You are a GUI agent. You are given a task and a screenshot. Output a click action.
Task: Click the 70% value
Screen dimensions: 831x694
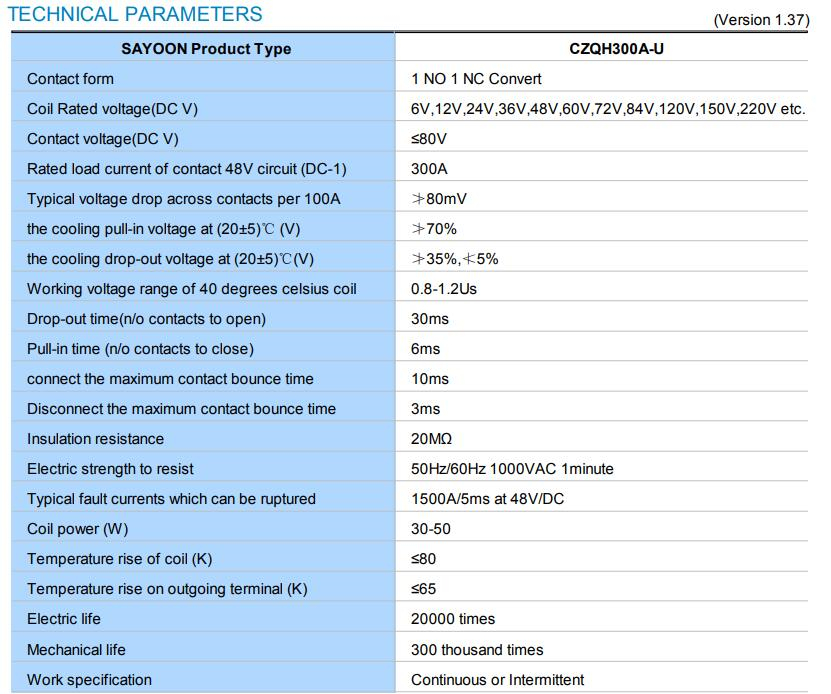tap(434, 229)
